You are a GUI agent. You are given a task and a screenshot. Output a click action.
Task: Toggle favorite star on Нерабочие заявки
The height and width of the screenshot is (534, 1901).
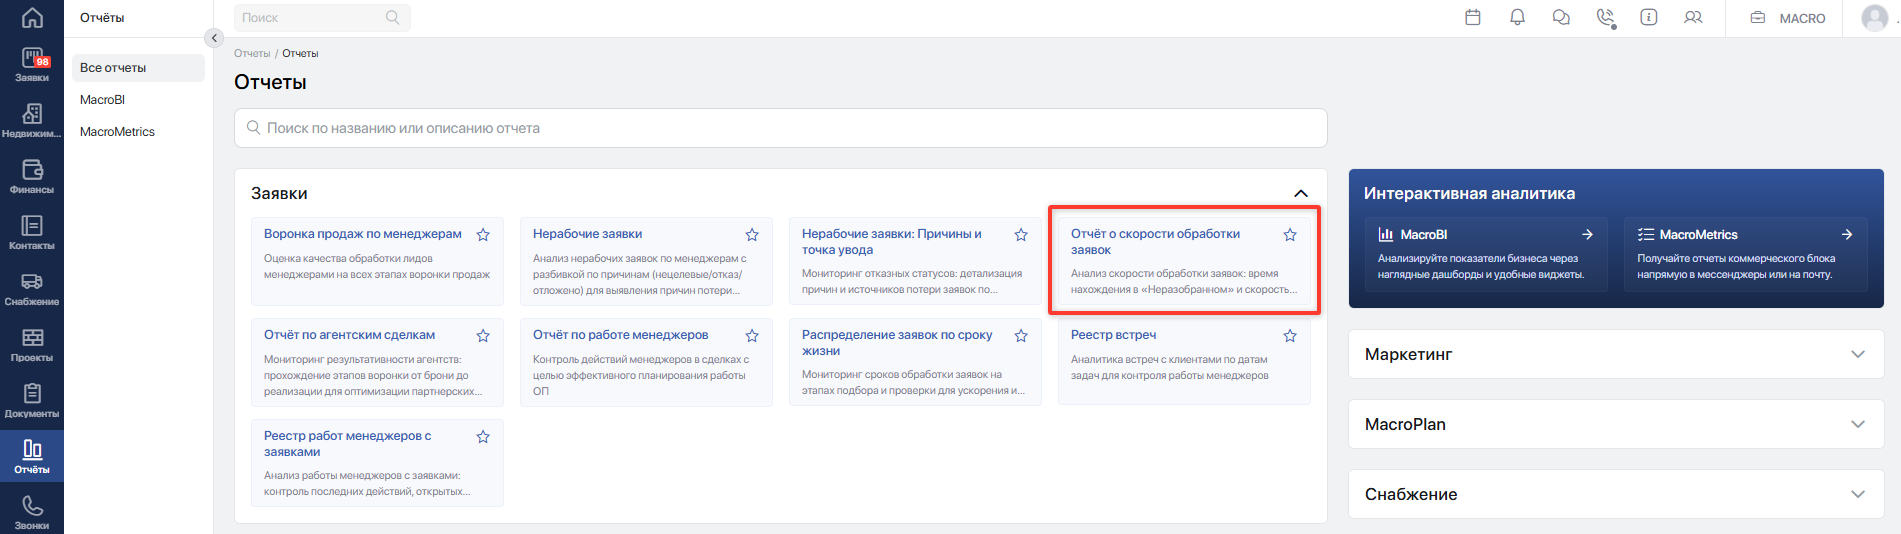(752, 235)
